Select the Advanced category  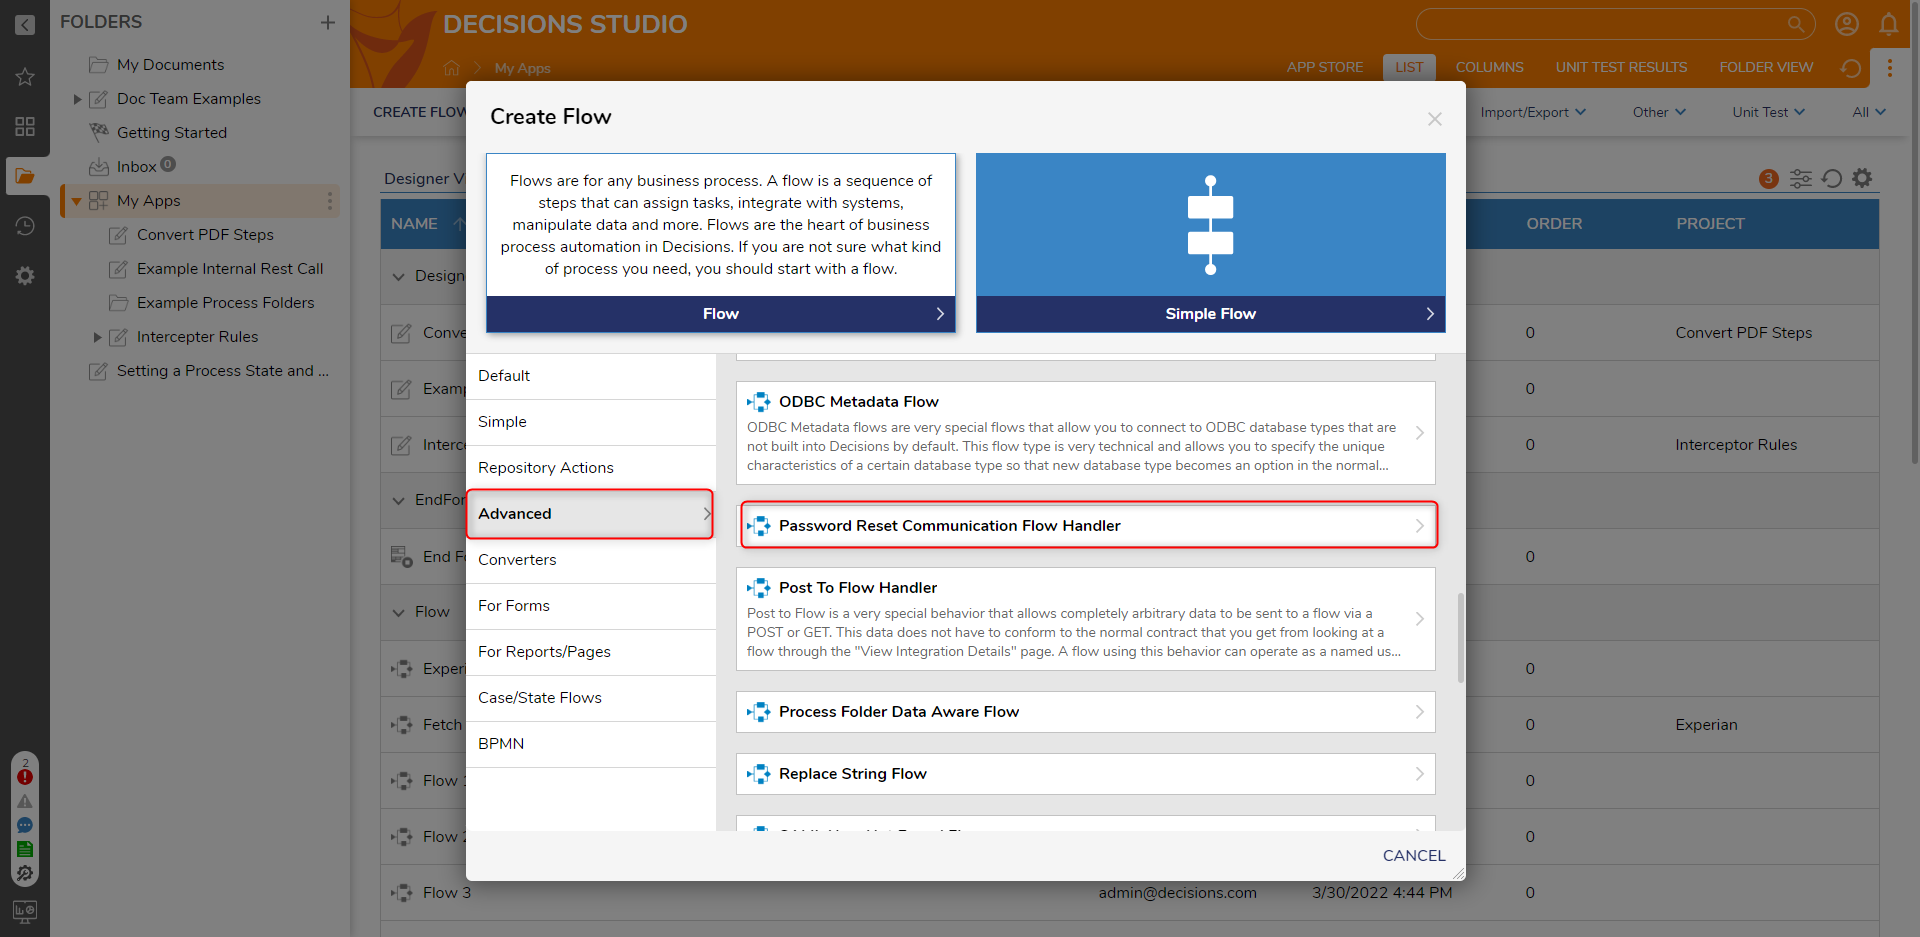tap(590, 514)
